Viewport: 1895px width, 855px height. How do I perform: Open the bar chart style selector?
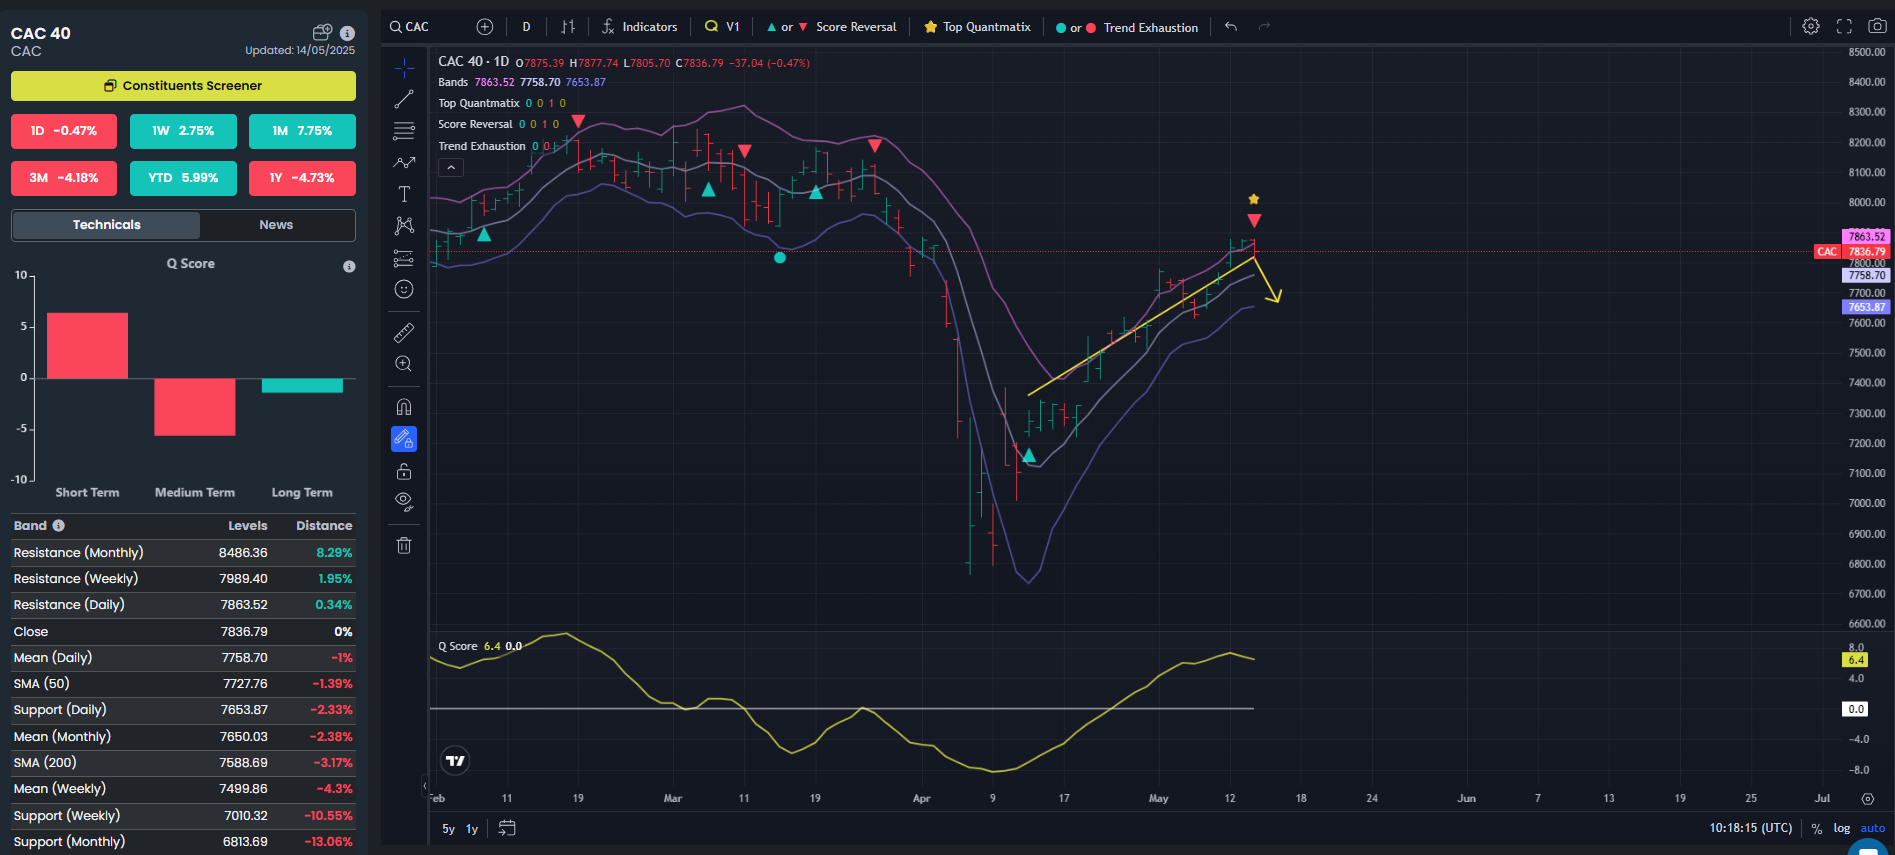pyautogui.click(x=568, y=27)
